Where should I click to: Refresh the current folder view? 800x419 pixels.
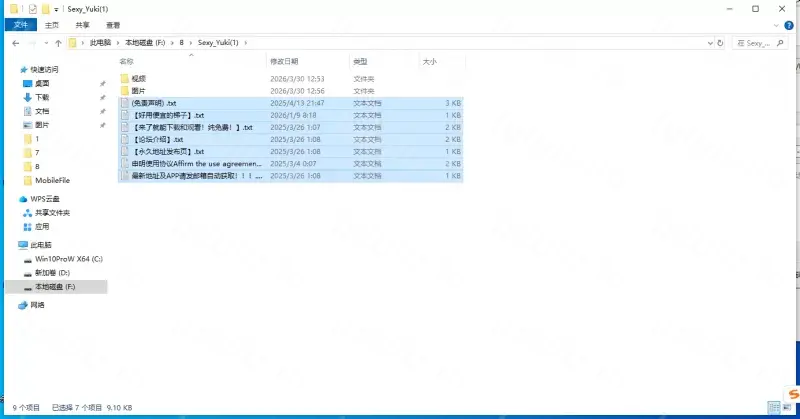[x=721, y=43]
